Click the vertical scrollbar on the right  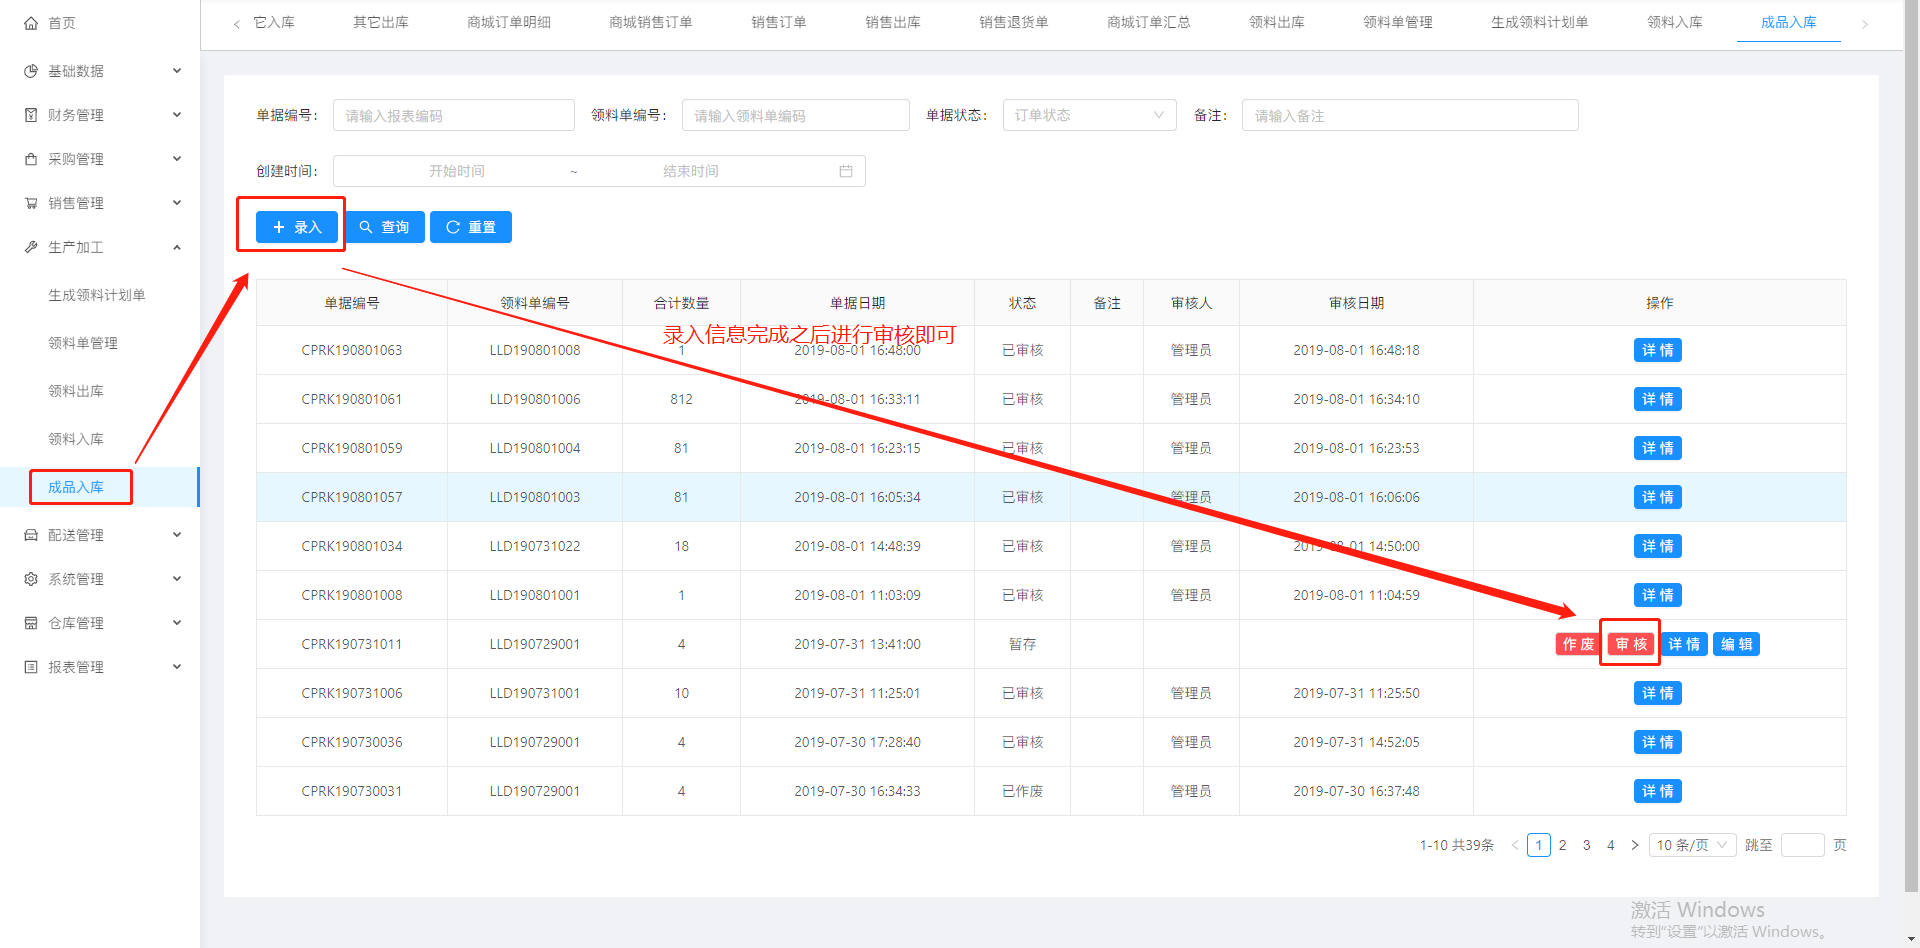tap(1912, 445)
